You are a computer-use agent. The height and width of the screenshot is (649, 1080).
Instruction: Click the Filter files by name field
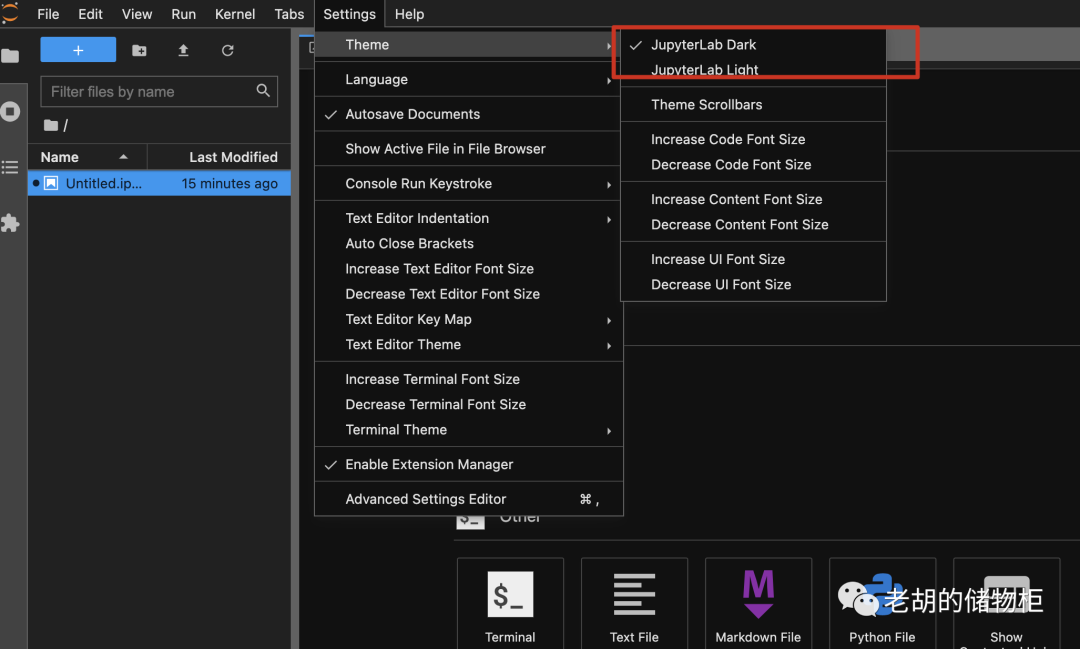159,92
